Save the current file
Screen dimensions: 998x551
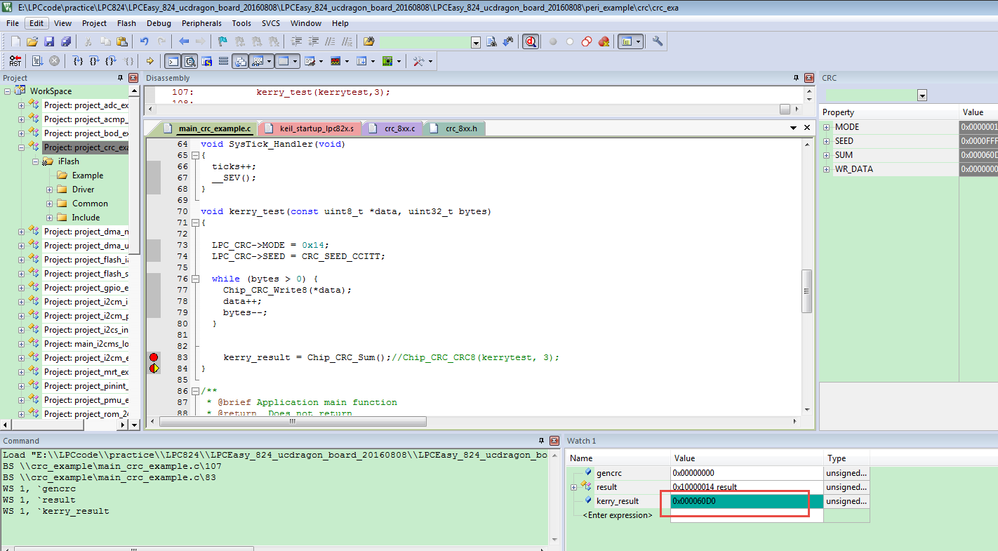point(49,41)
